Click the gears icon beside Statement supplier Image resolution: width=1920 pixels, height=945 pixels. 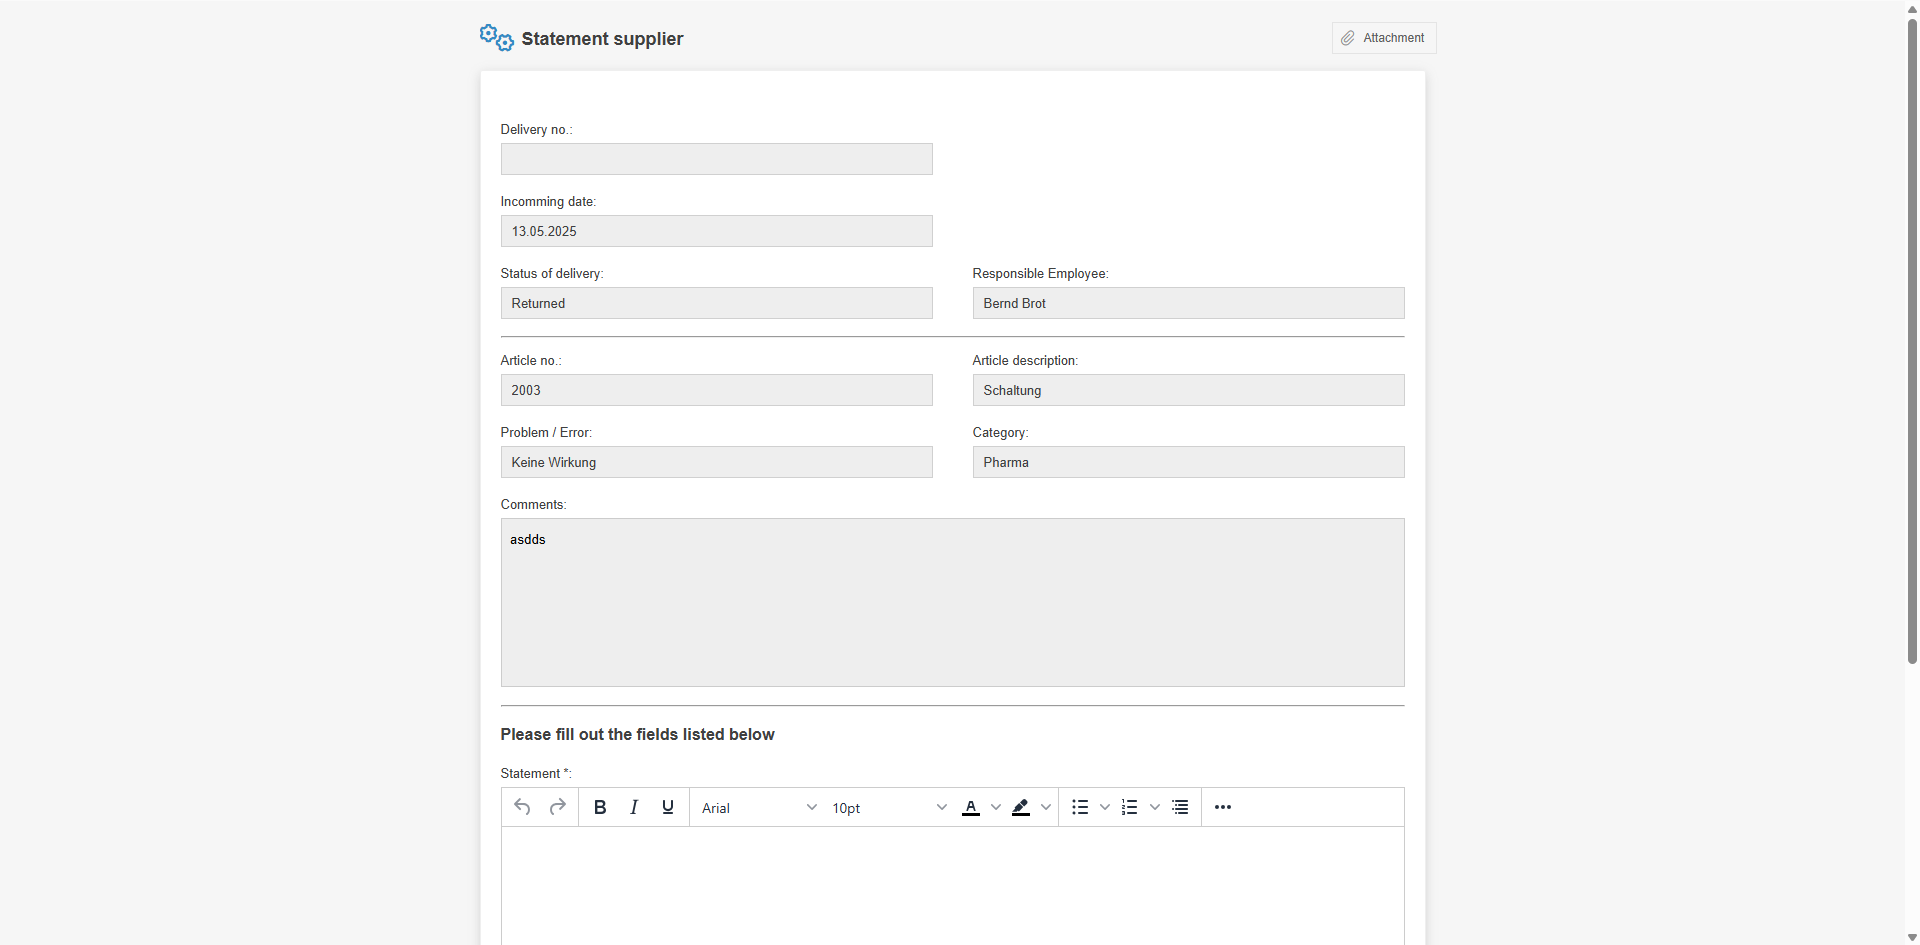click(x=496, y=38)
